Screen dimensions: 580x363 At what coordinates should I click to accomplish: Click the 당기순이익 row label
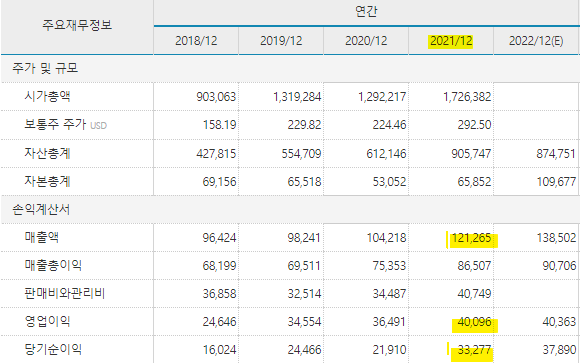(53, 349)
